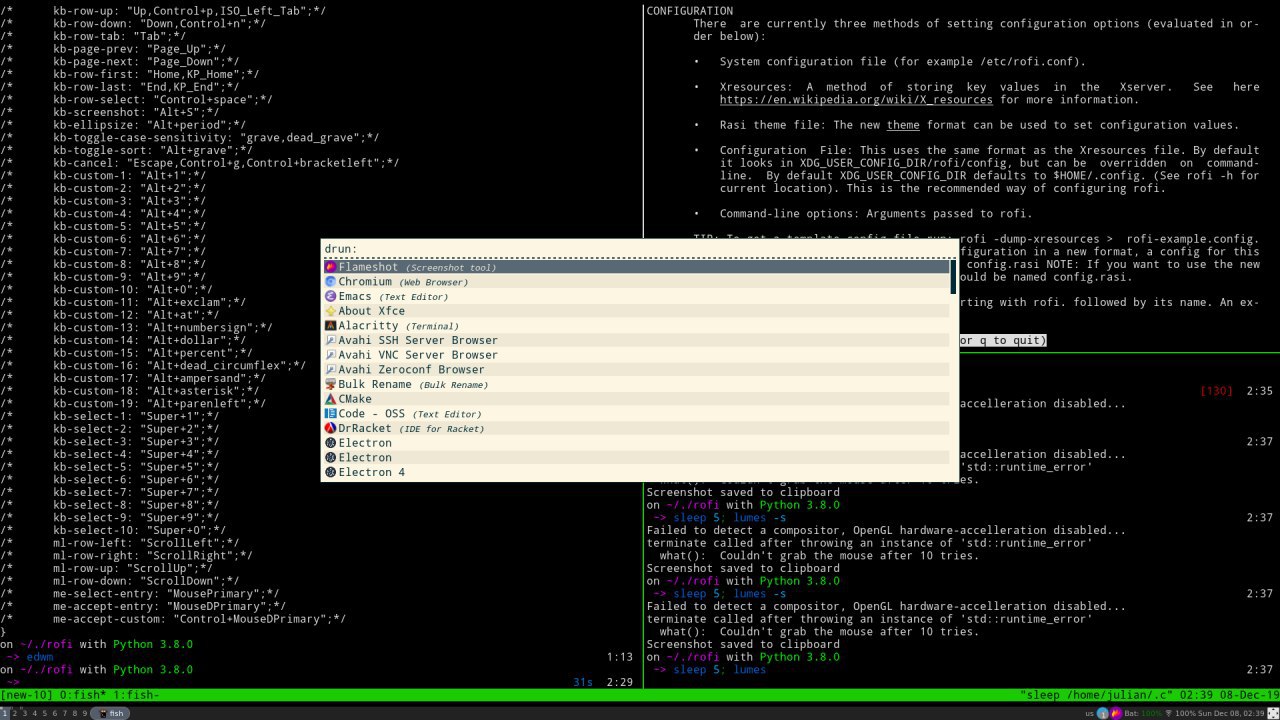Click the Avahi SSH Server Browser icon

click(330, 340)
